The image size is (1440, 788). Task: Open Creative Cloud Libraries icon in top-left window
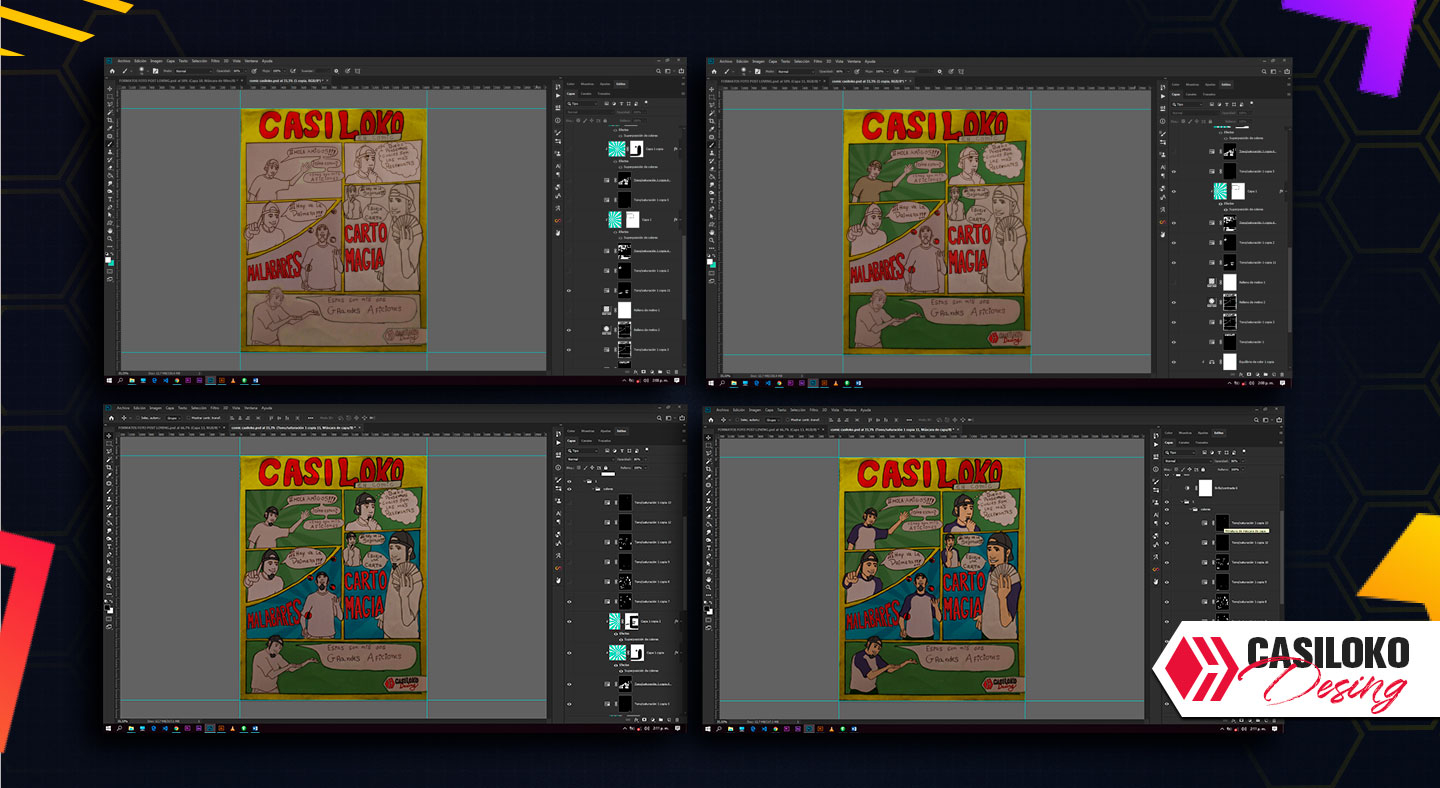click(558, 221)
